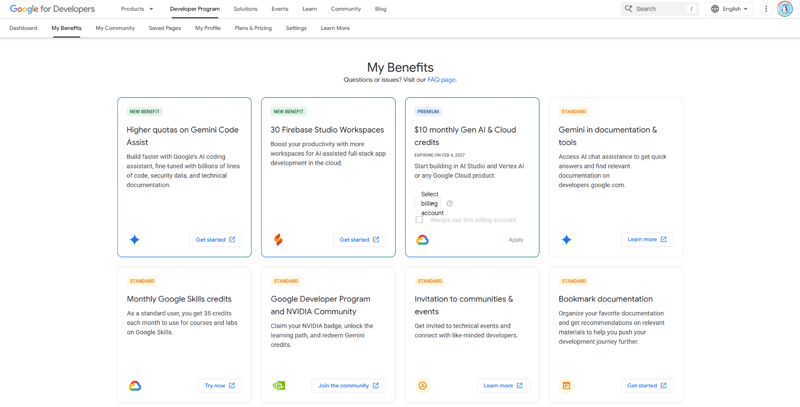The height and width of the screenshot is (407, 800).
Task: Click the Gemini sparkle icon on Code Assist card
Action: point(135,240)
